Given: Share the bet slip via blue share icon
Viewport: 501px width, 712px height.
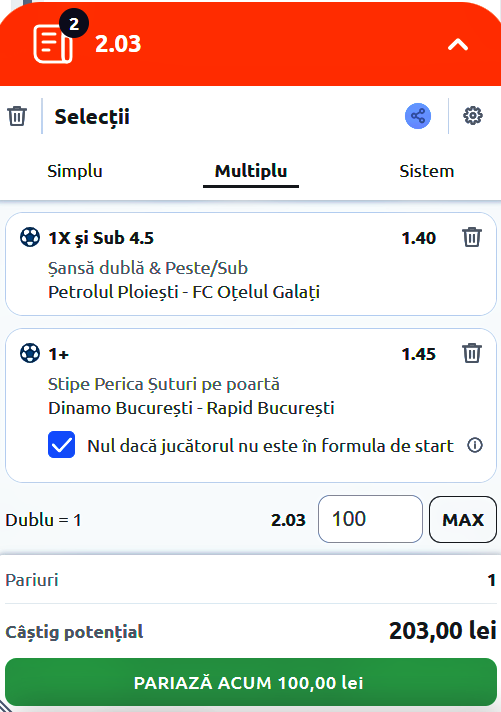Looking at the screenshot, I should (418, 116).
